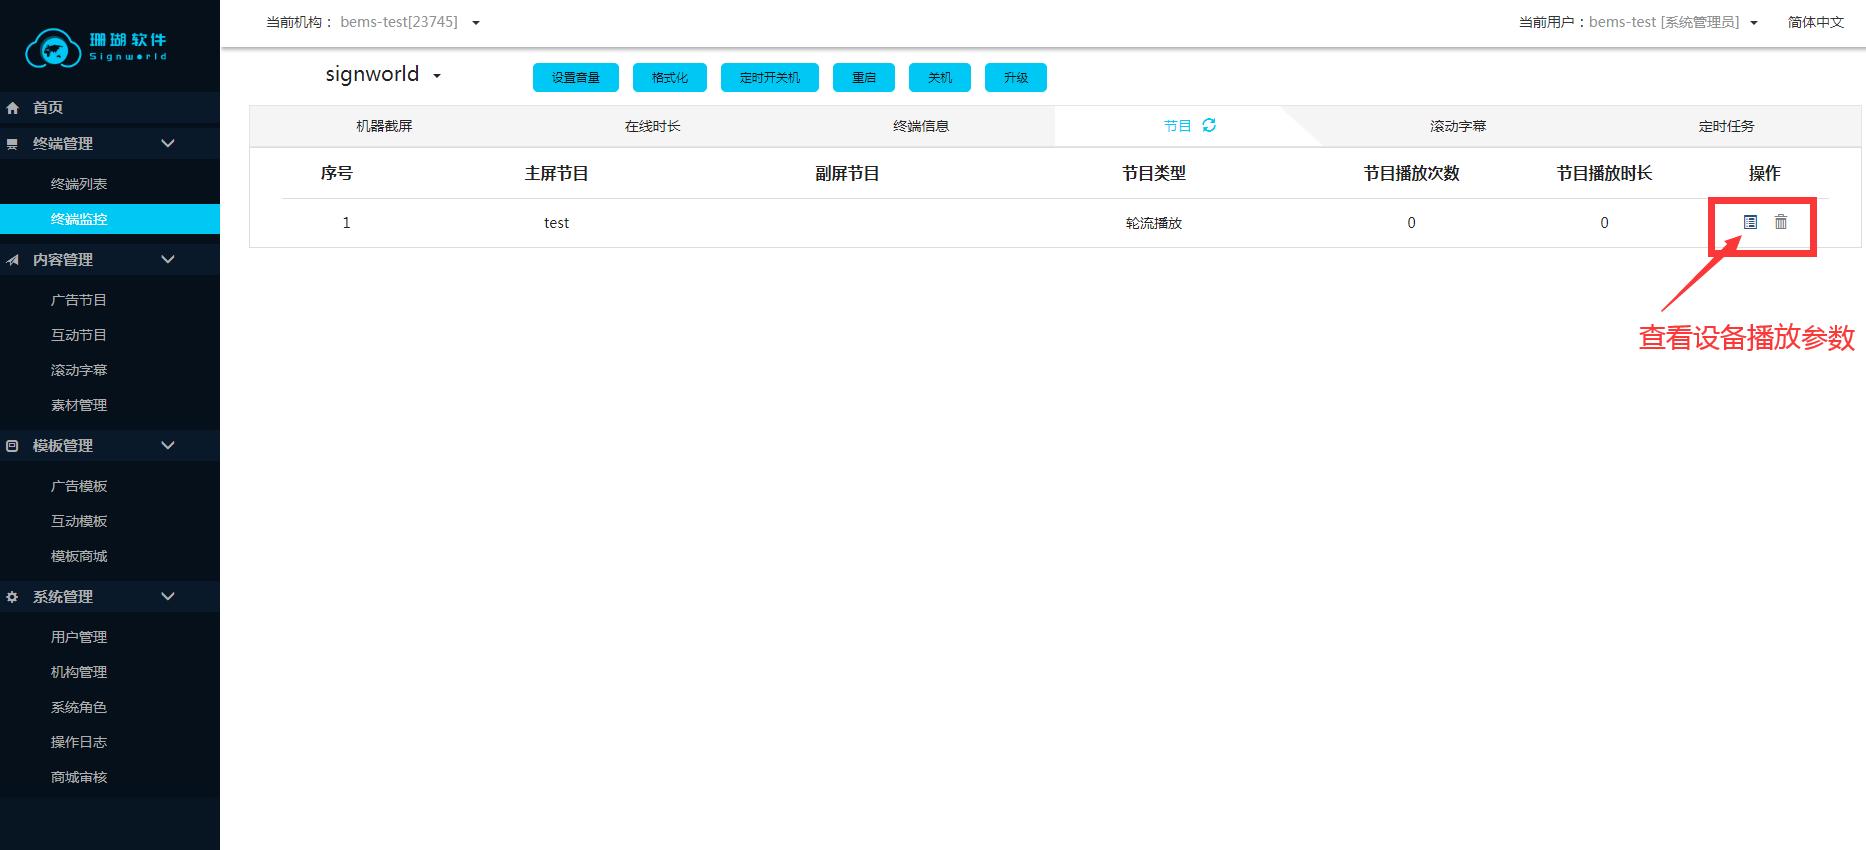The image size is (1866, 850).
Task: Click the '0' value under 节目播放时长
Action: 1604,223
